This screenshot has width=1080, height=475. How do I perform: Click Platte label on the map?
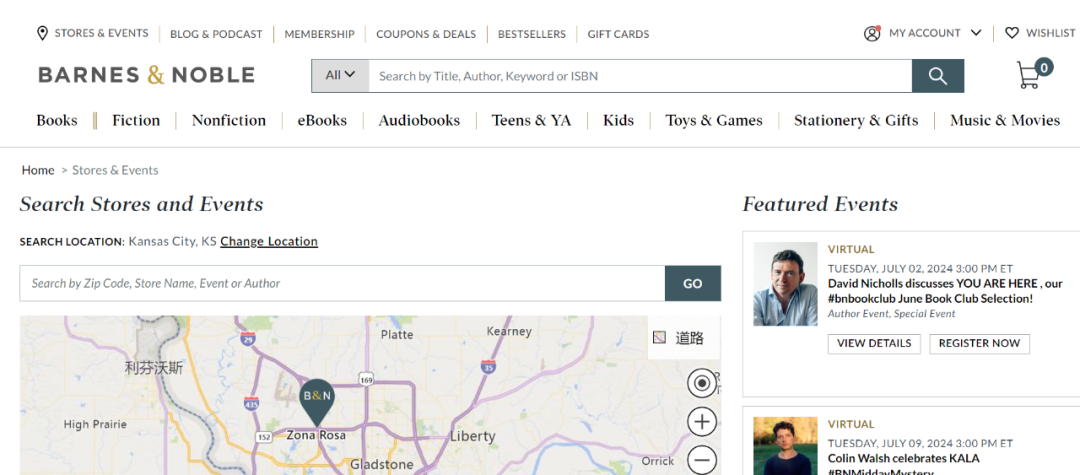pyautogui.click(x=397, y=335)
